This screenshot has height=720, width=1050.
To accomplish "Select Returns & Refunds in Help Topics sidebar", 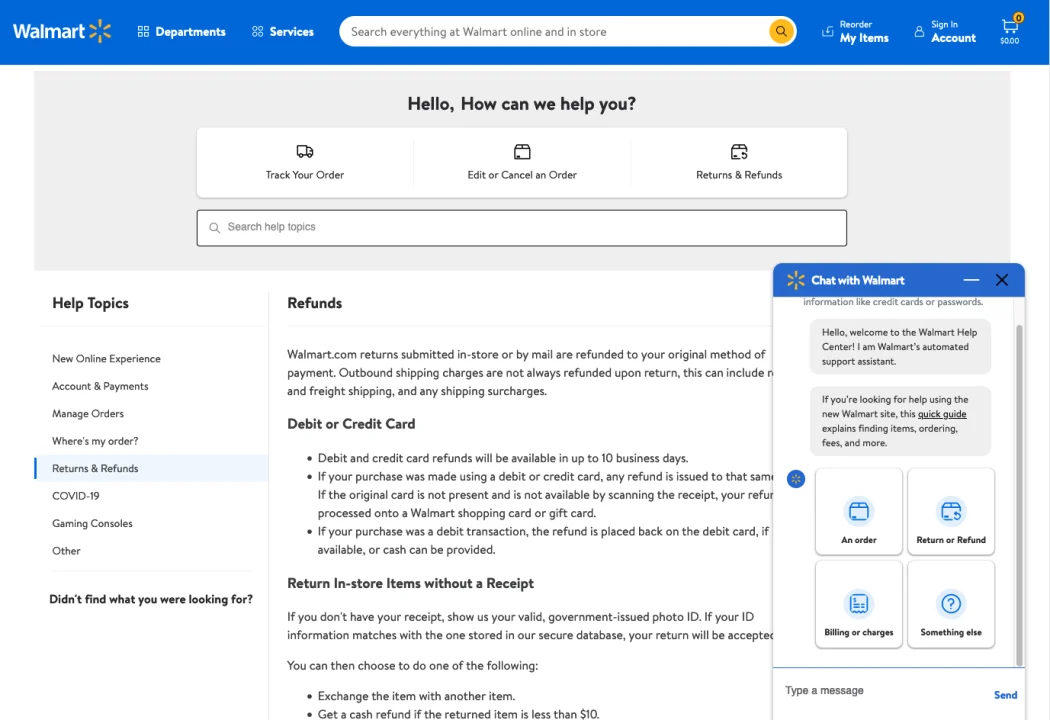I will 151,468.
